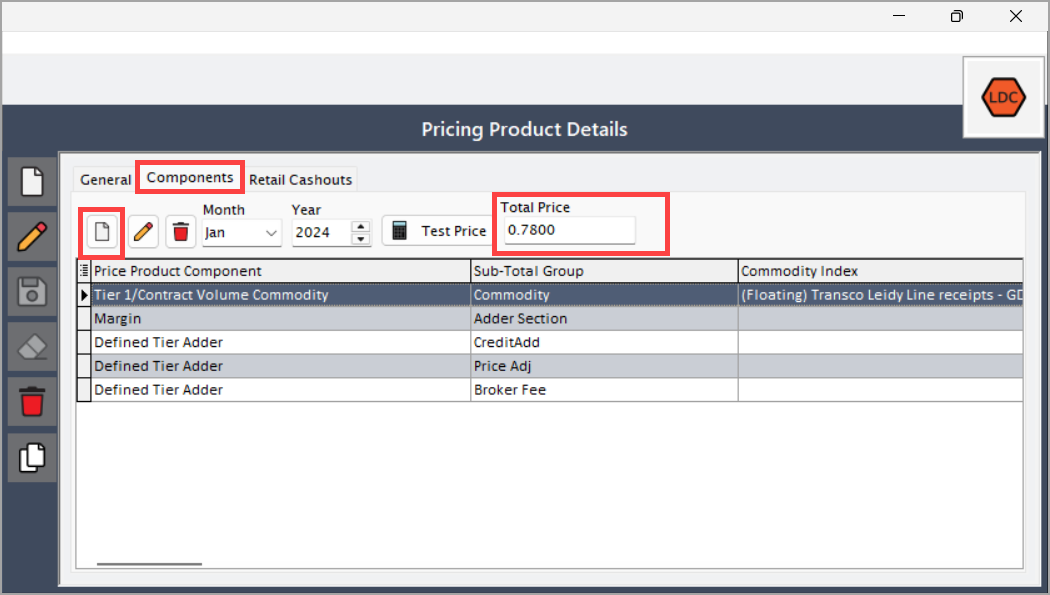Click the sidebar New document icon
This screenshot has height=595, width=1050.
click(32, 182)
